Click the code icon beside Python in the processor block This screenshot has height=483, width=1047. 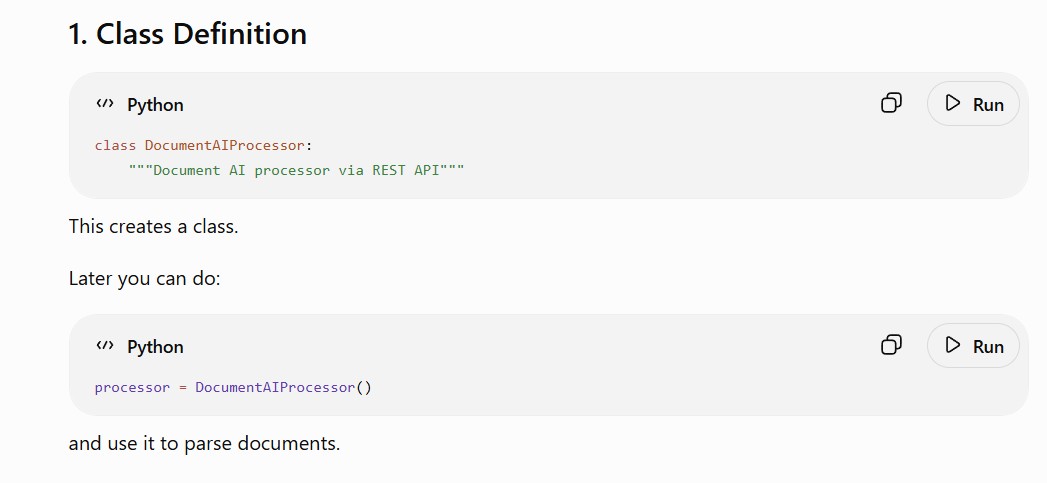[105, 345]
